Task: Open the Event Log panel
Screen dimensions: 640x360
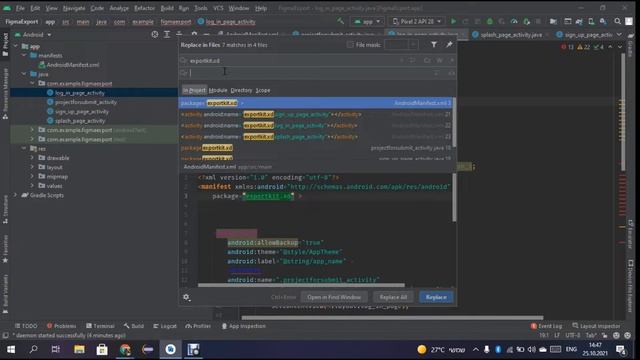Action: click(x=546, y=326)
